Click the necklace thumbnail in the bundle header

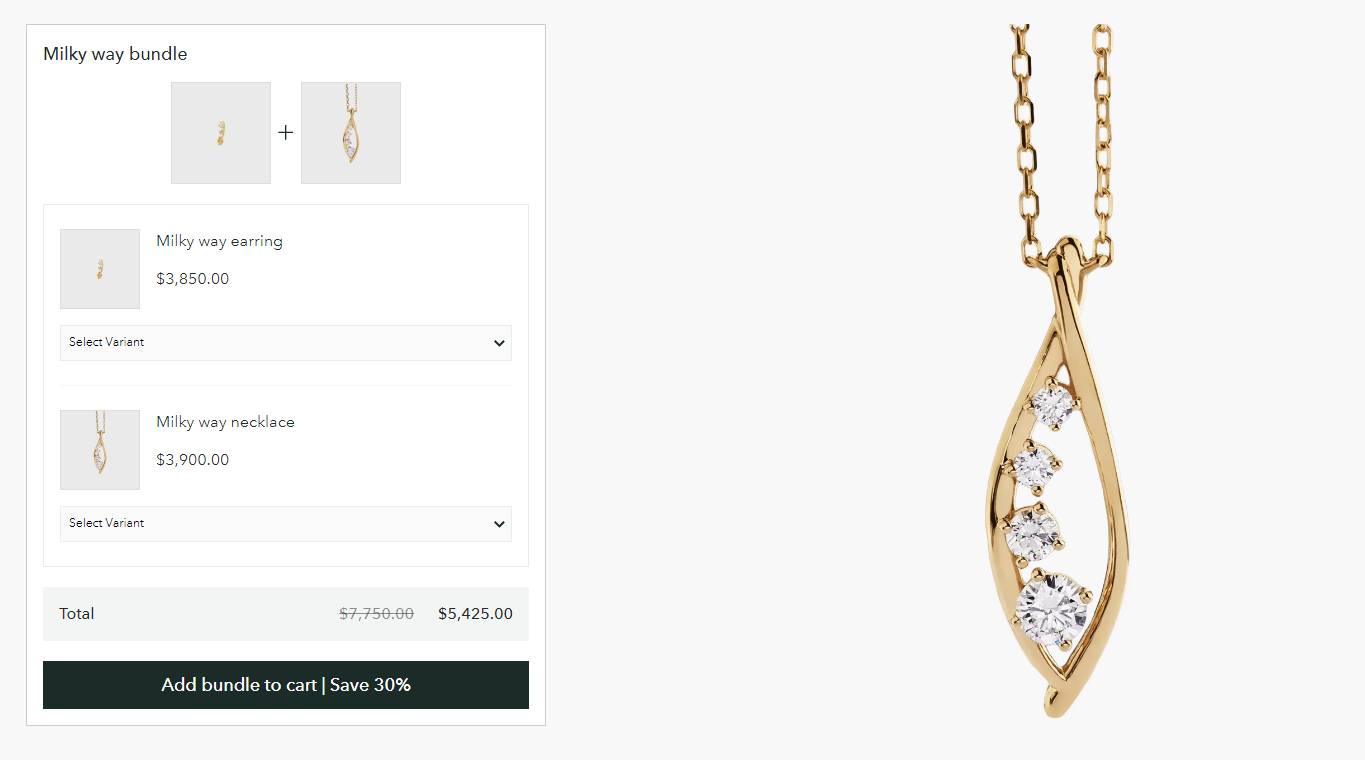[x=351, y=133]
